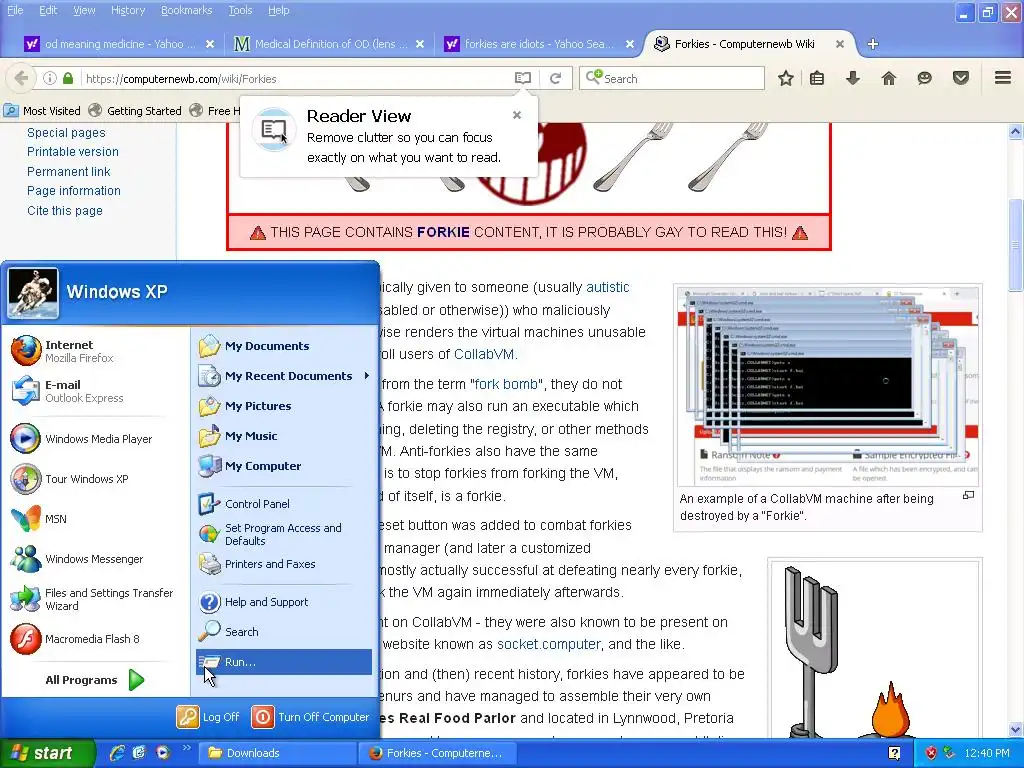Open new tab with plus button

(x=872, y=44)
